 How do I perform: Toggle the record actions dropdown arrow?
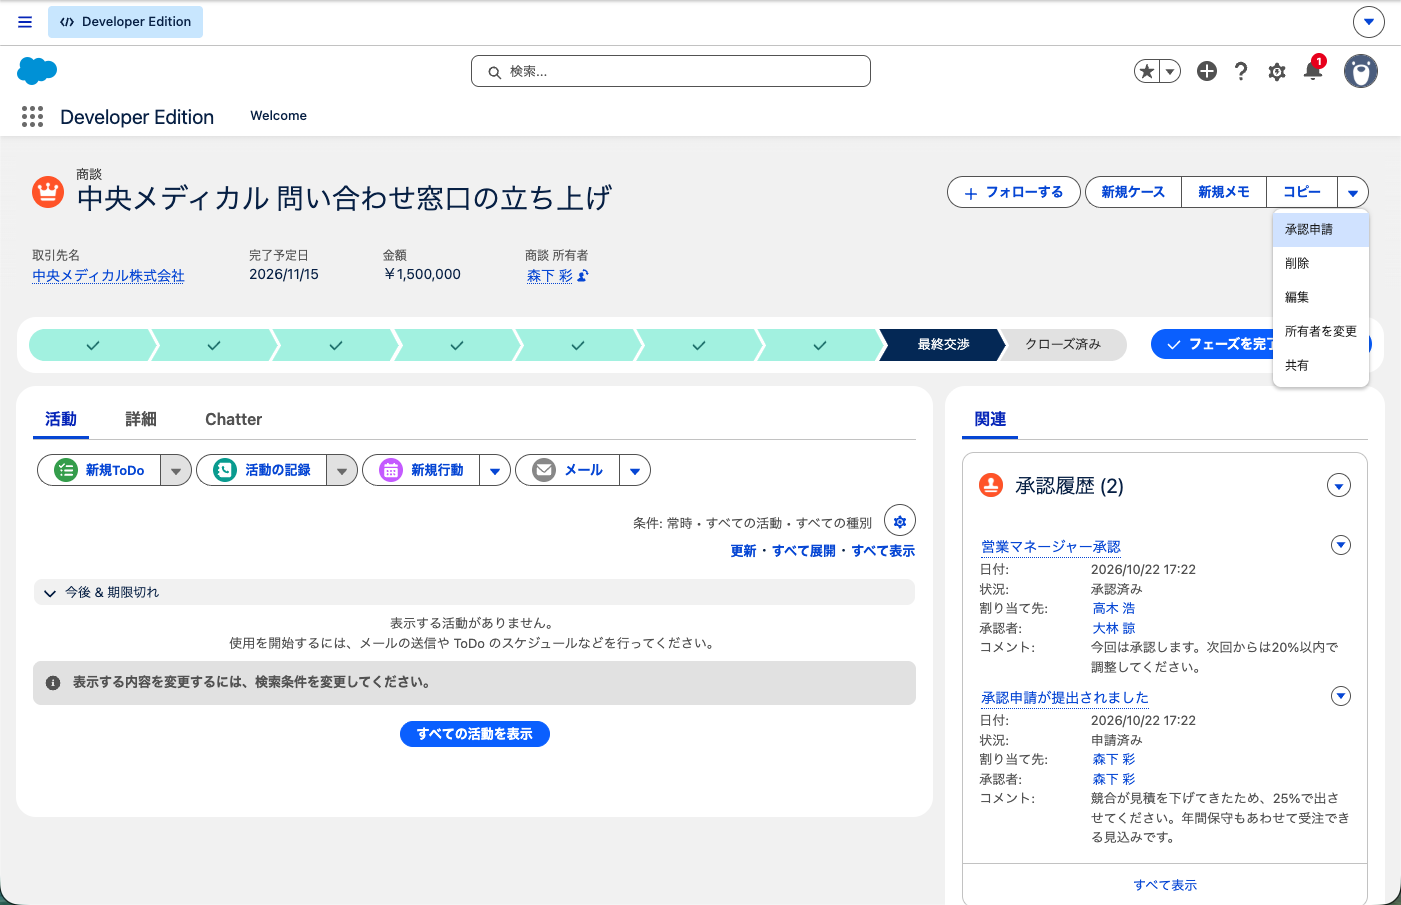coord(1353,192)
